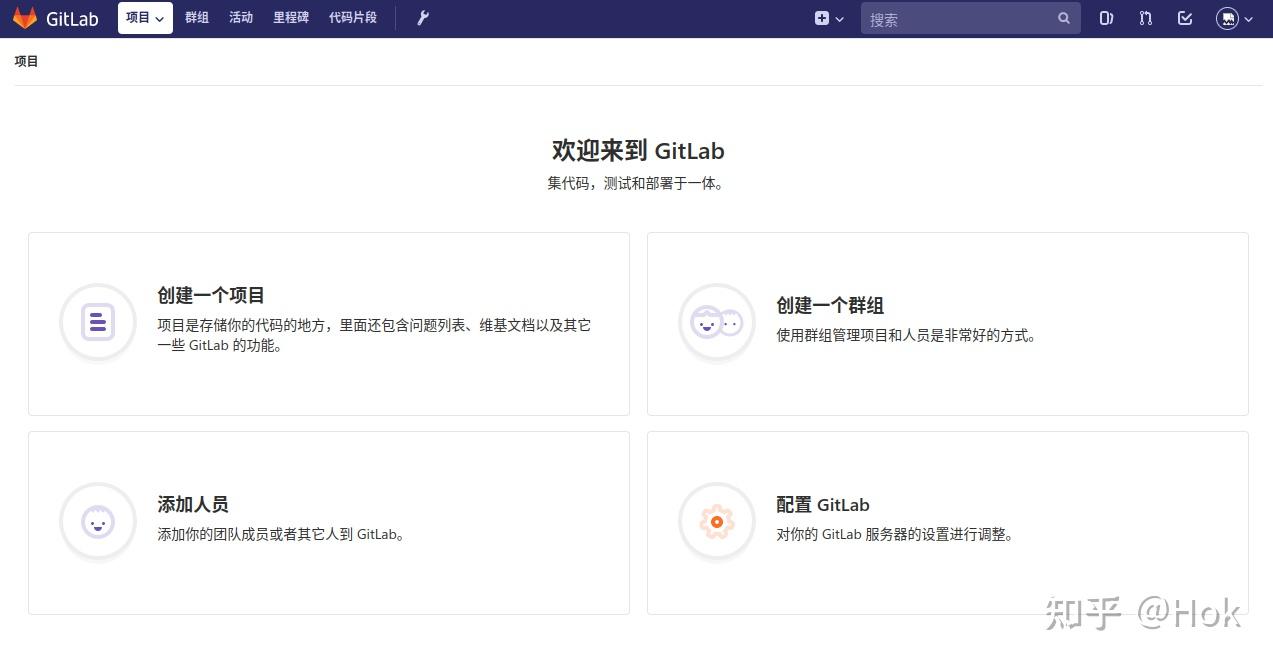This screenshot has width=1273, height=663.
Task: Select the 活动 menu item
Action: [240, 17]
